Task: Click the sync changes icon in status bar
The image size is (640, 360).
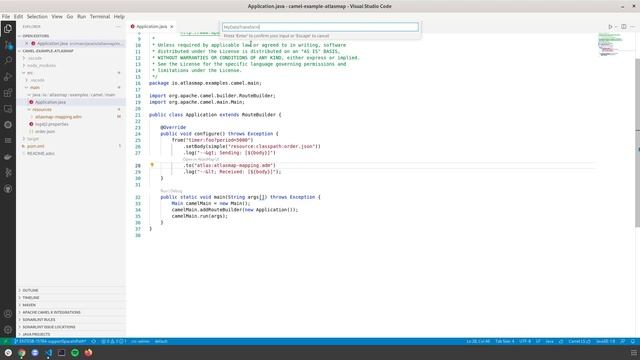Action: click(x=93, y=341)
